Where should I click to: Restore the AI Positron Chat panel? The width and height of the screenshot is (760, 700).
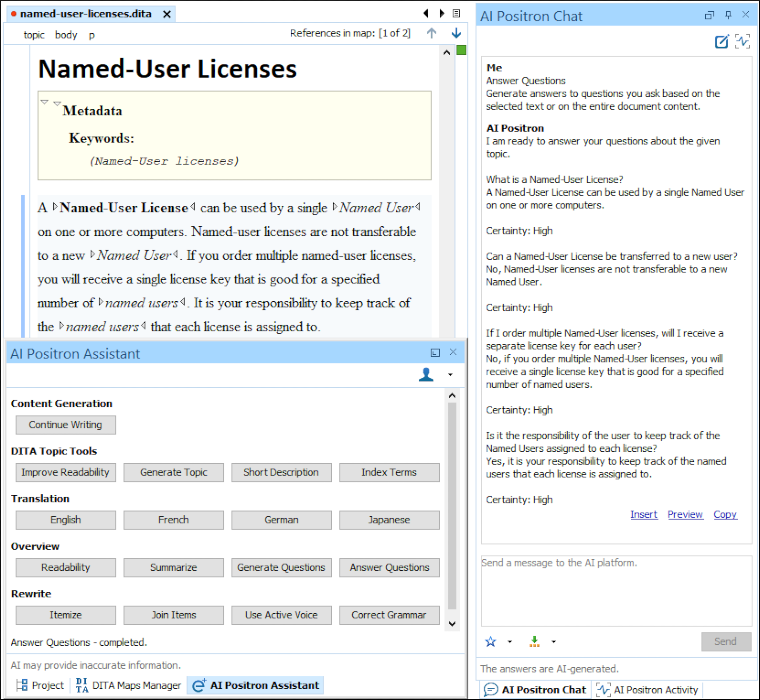pyautogui.click(x=709, y=15)
